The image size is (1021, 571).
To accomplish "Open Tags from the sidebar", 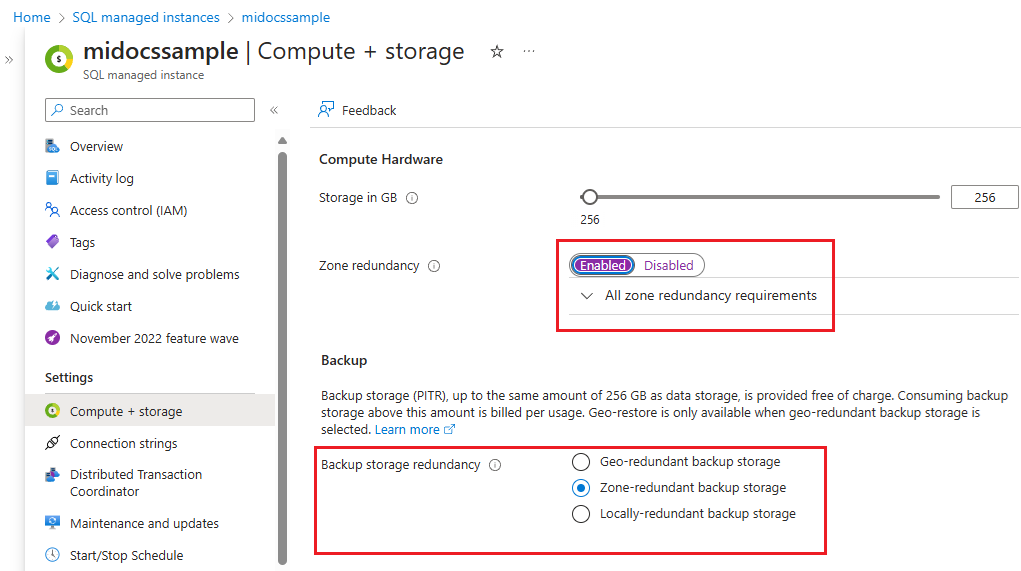I will [82, 242].
